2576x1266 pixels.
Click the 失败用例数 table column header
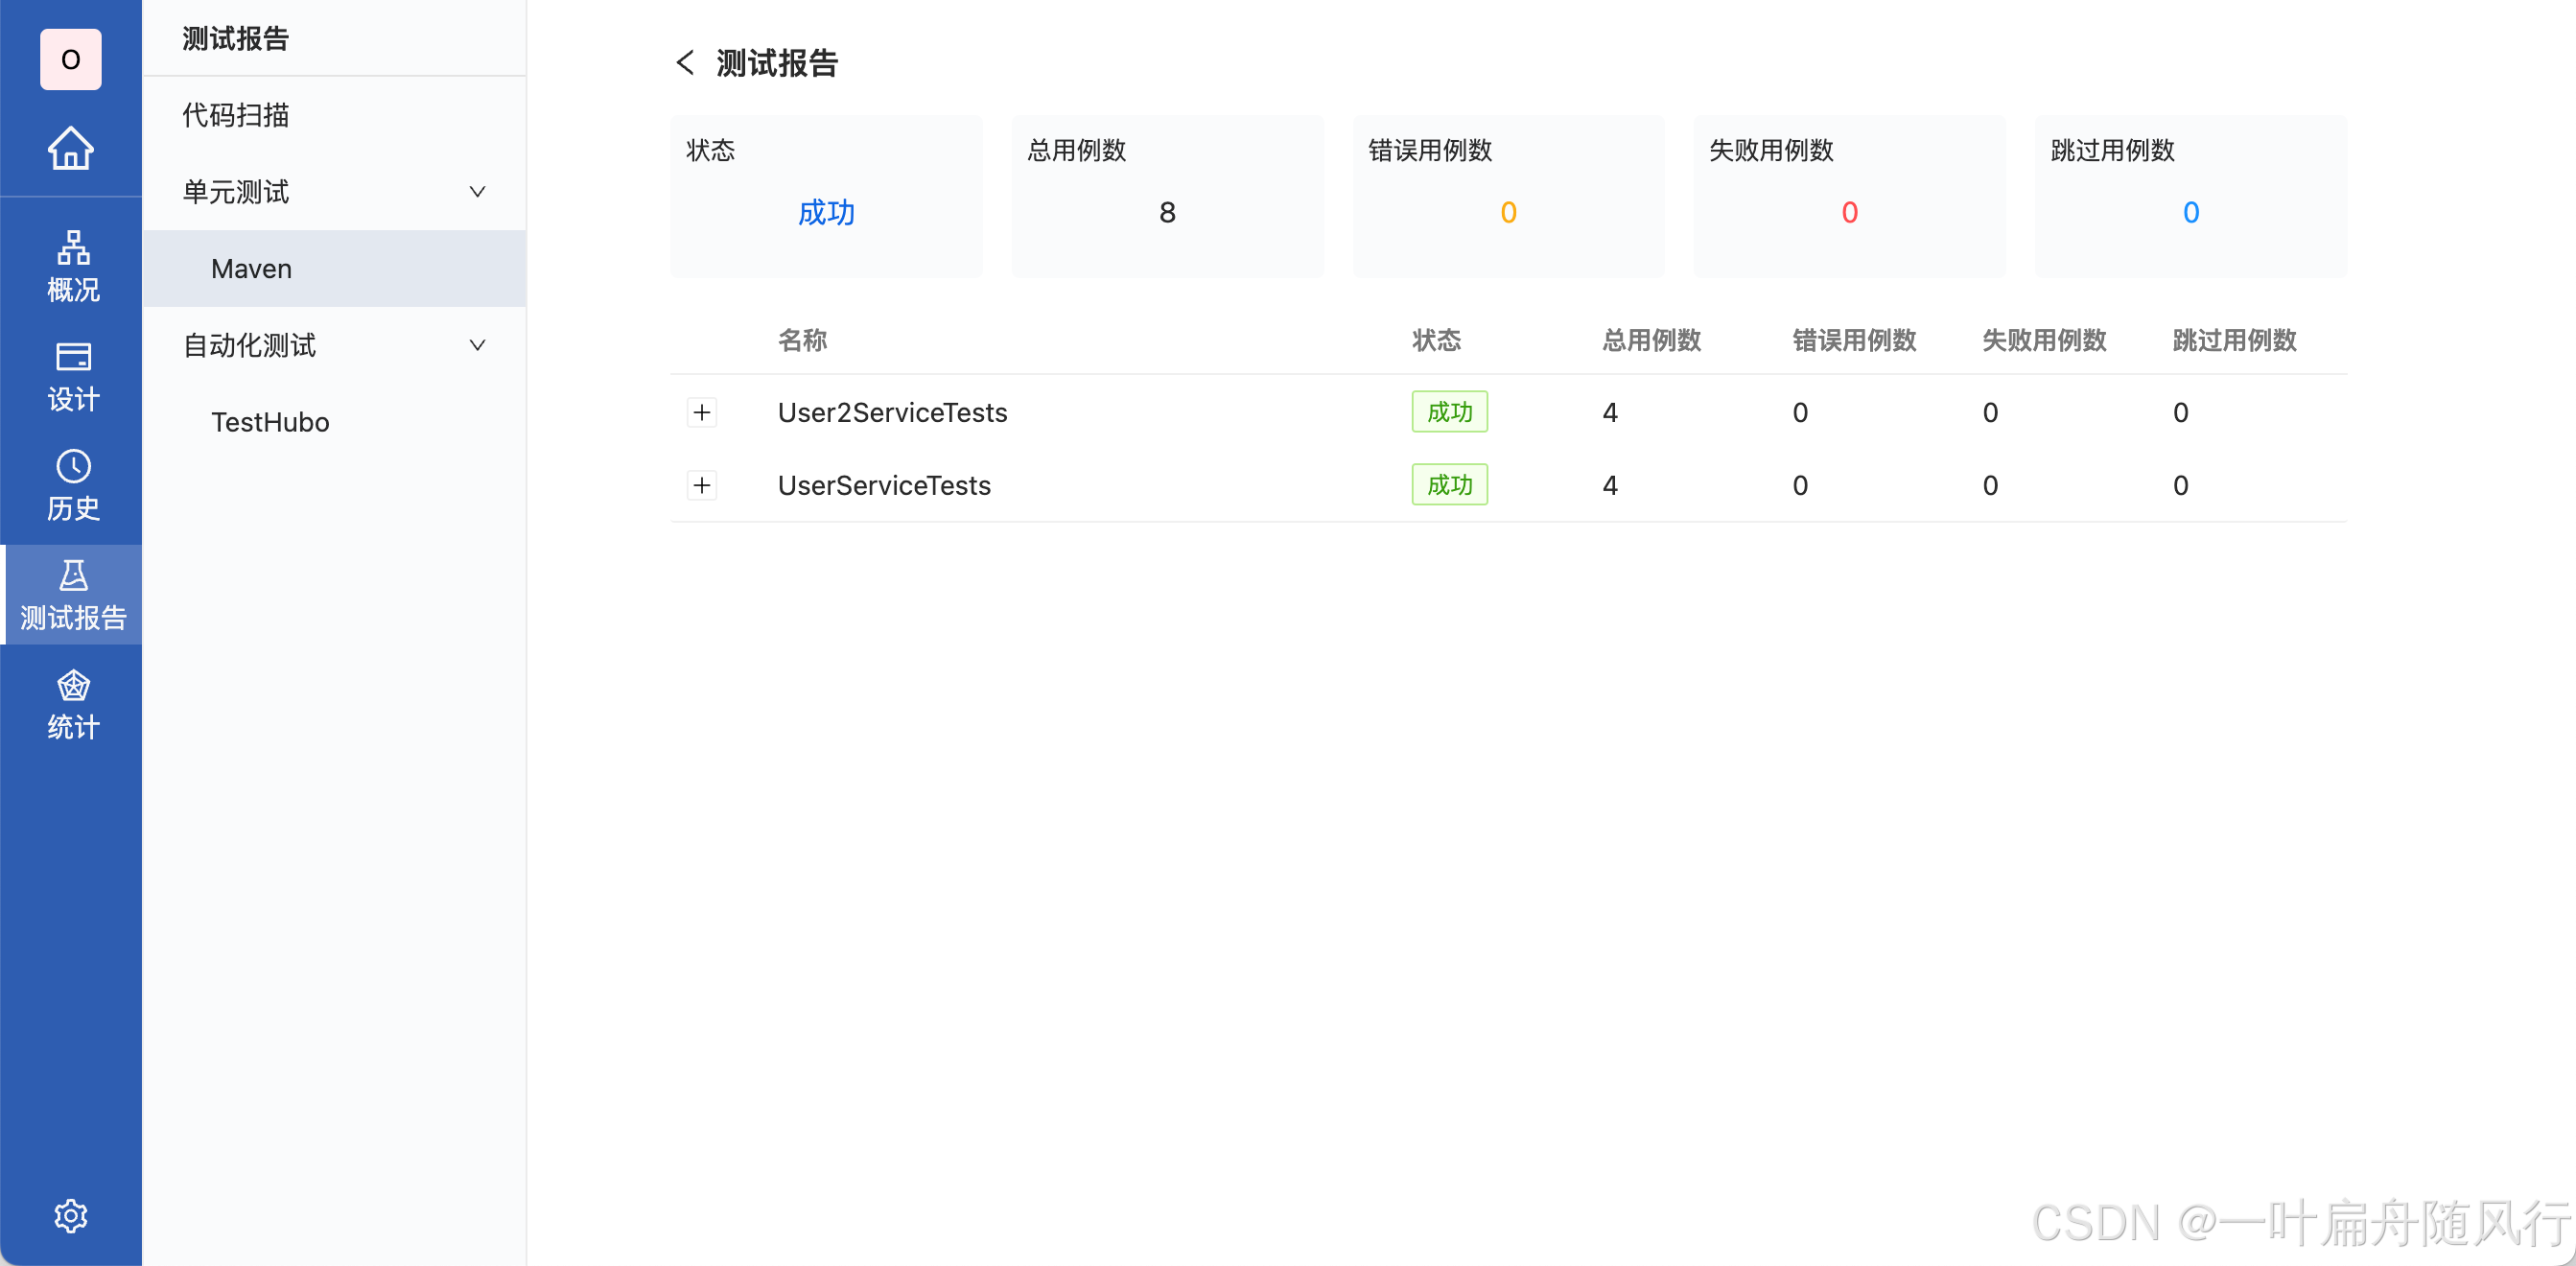[2044, 340]
